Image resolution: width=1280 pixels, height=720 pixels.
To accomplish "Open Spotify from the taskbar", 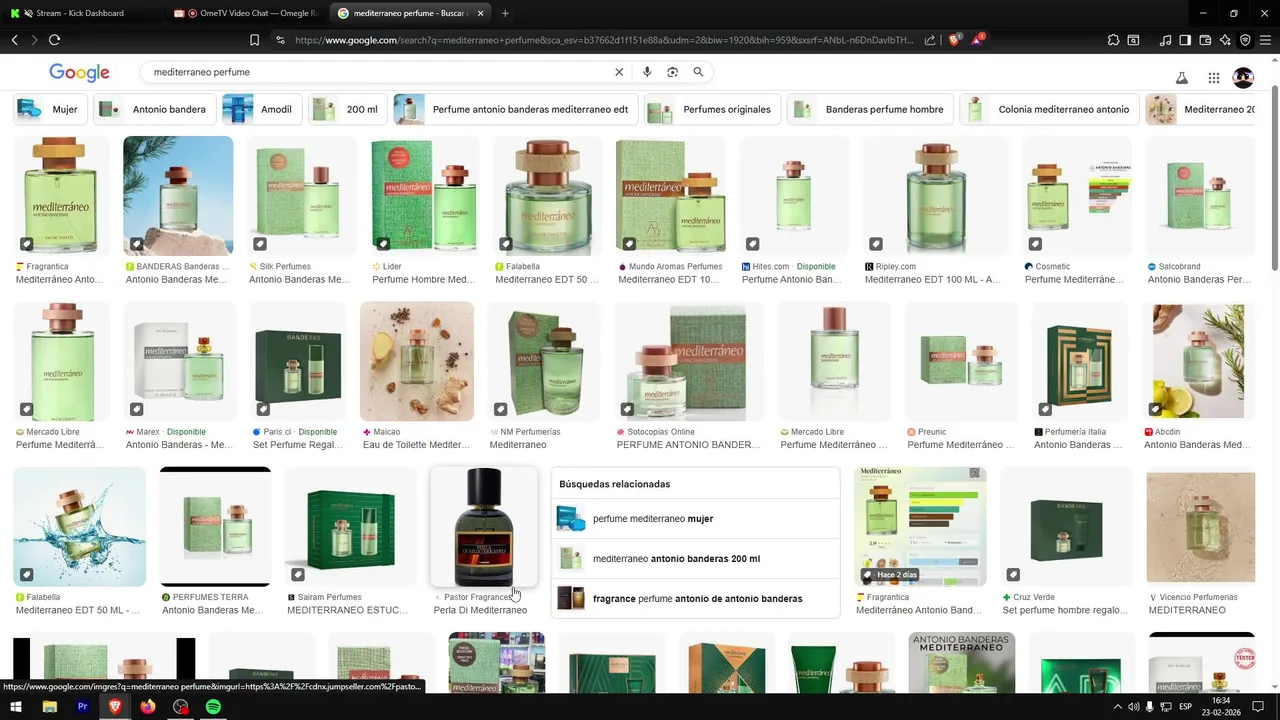I will coord(213,706).
